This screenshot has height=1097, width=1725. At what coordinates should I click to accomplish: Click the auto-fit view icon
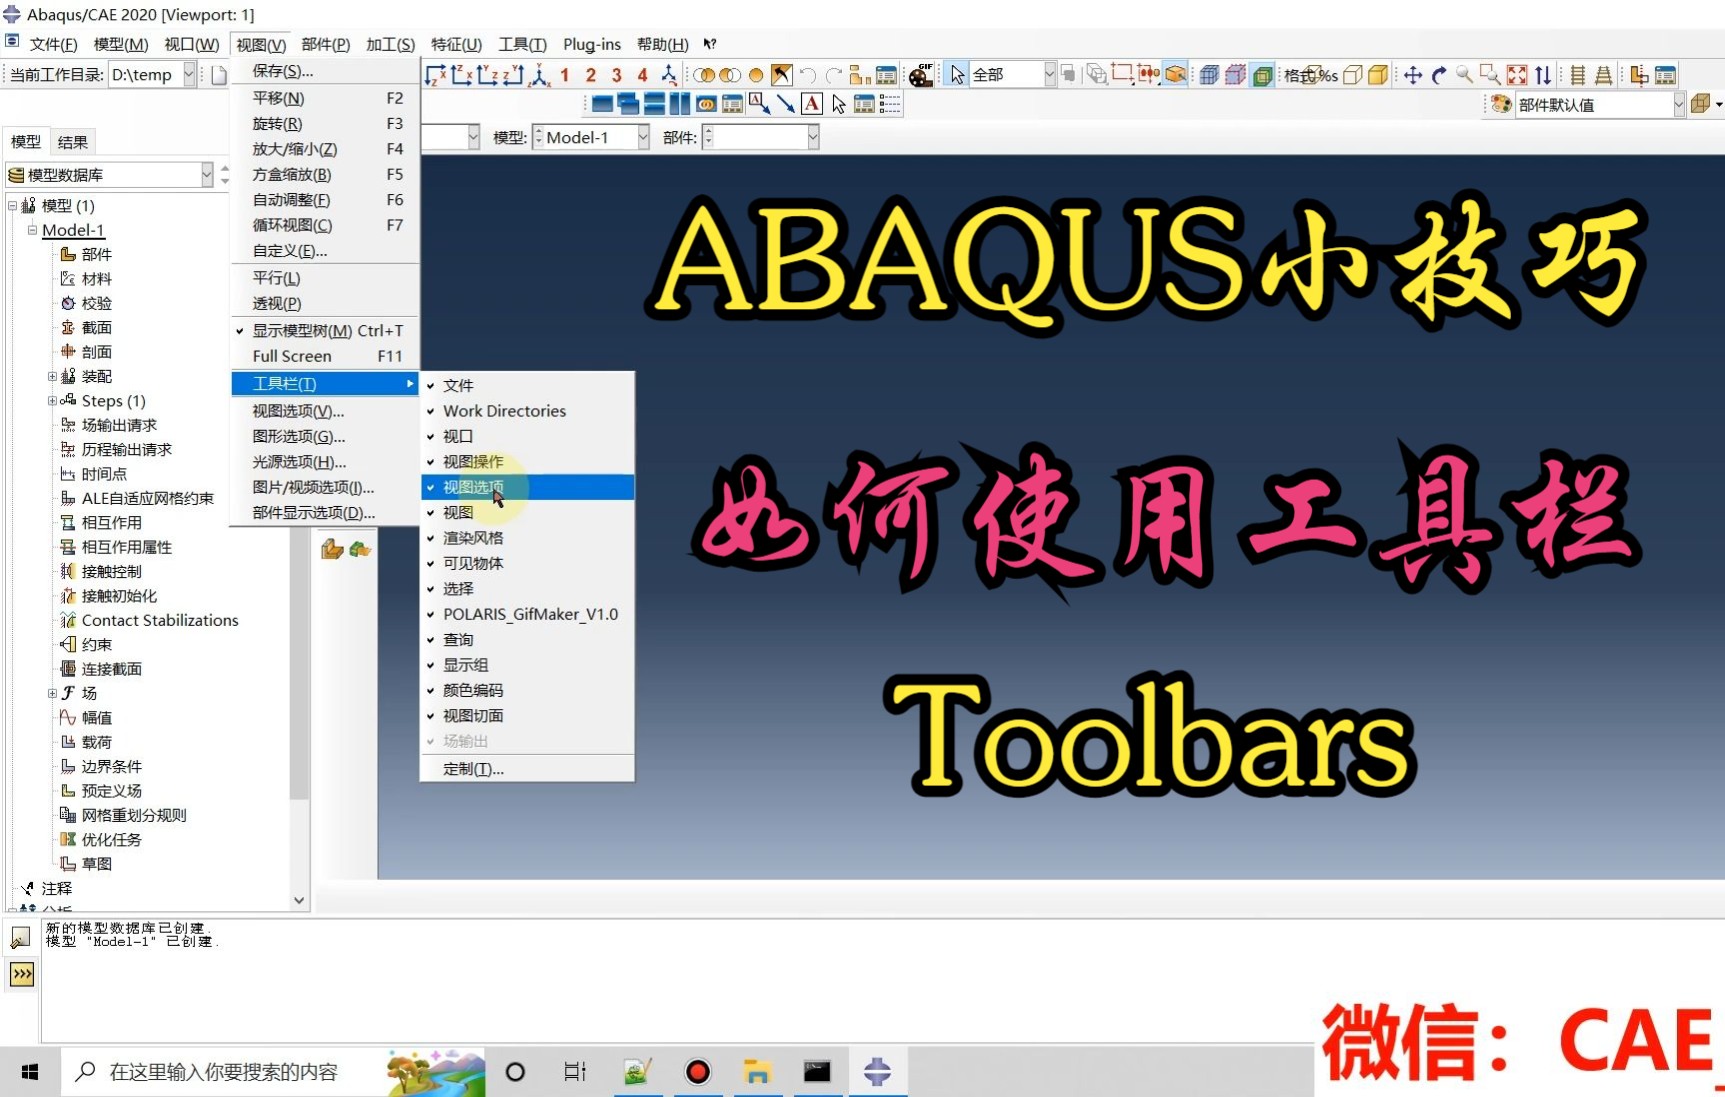tap(1518, 74)
